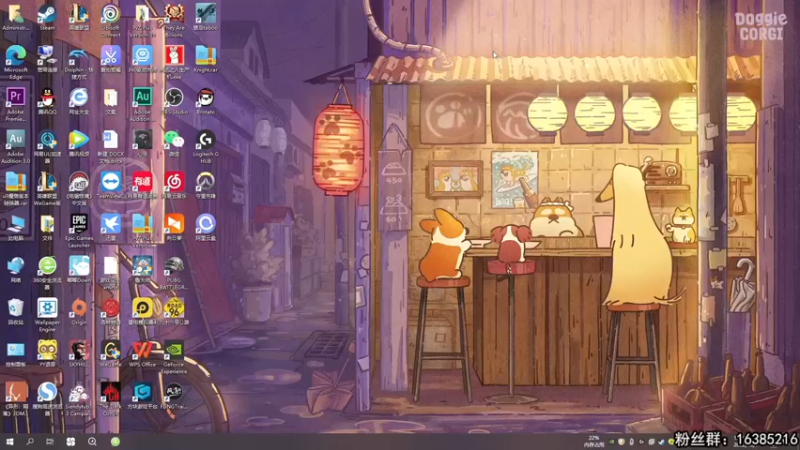Open the Xunlei blue bird shortcut
Screen dimensions: 800x450
pyautogui.click(x=111, y=228)
